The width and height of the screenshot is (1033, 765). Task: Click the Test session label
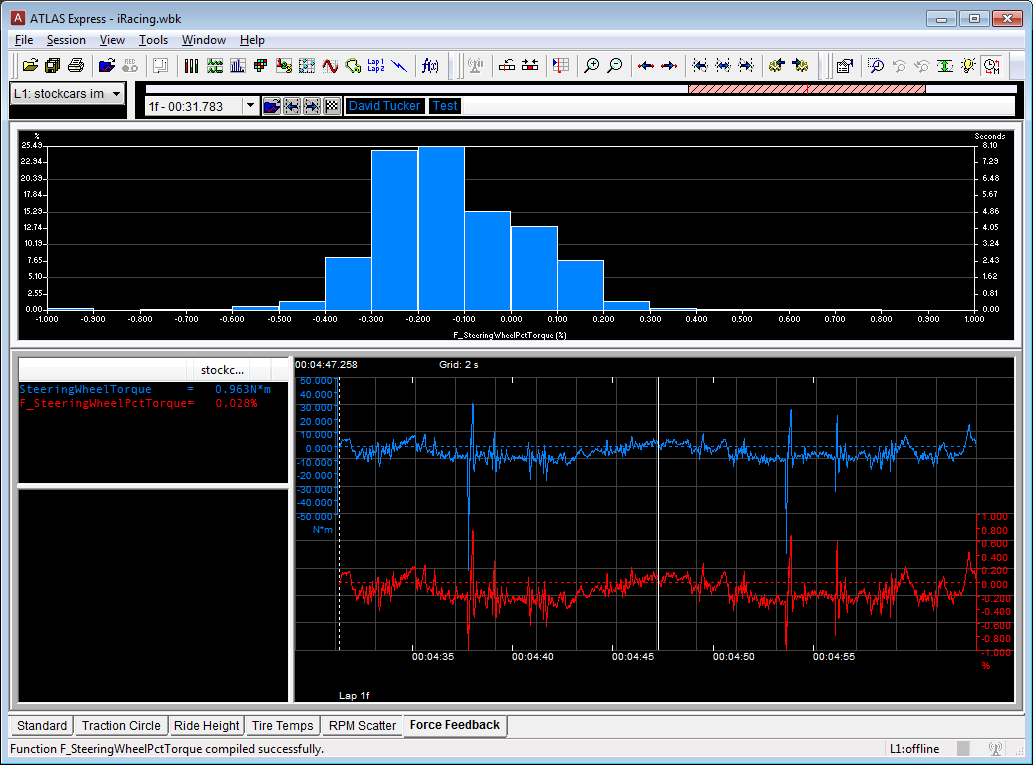tap(445, 105)
